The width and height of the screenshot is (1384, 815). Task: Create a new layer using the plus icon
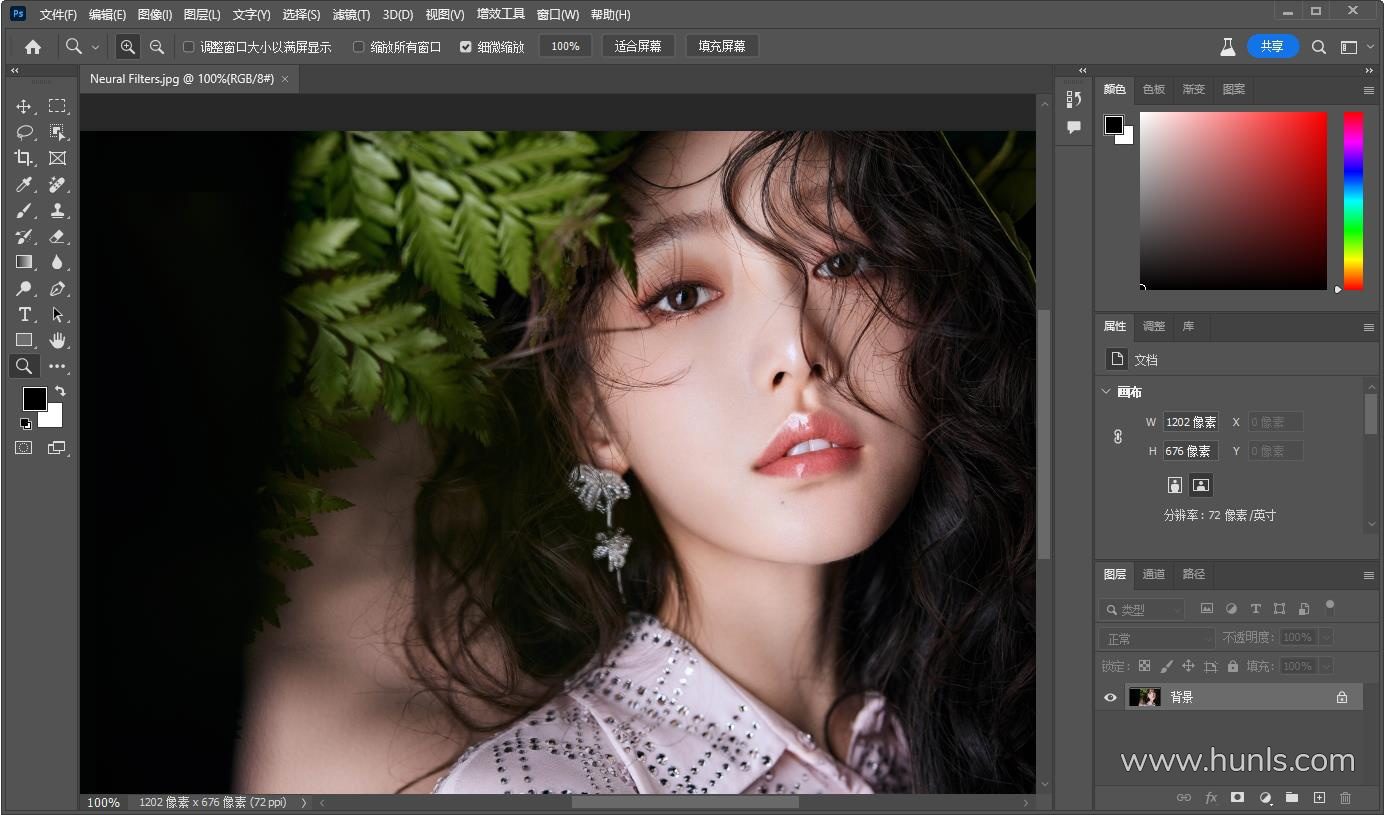pyautogui.click(x=1319, y=797)
